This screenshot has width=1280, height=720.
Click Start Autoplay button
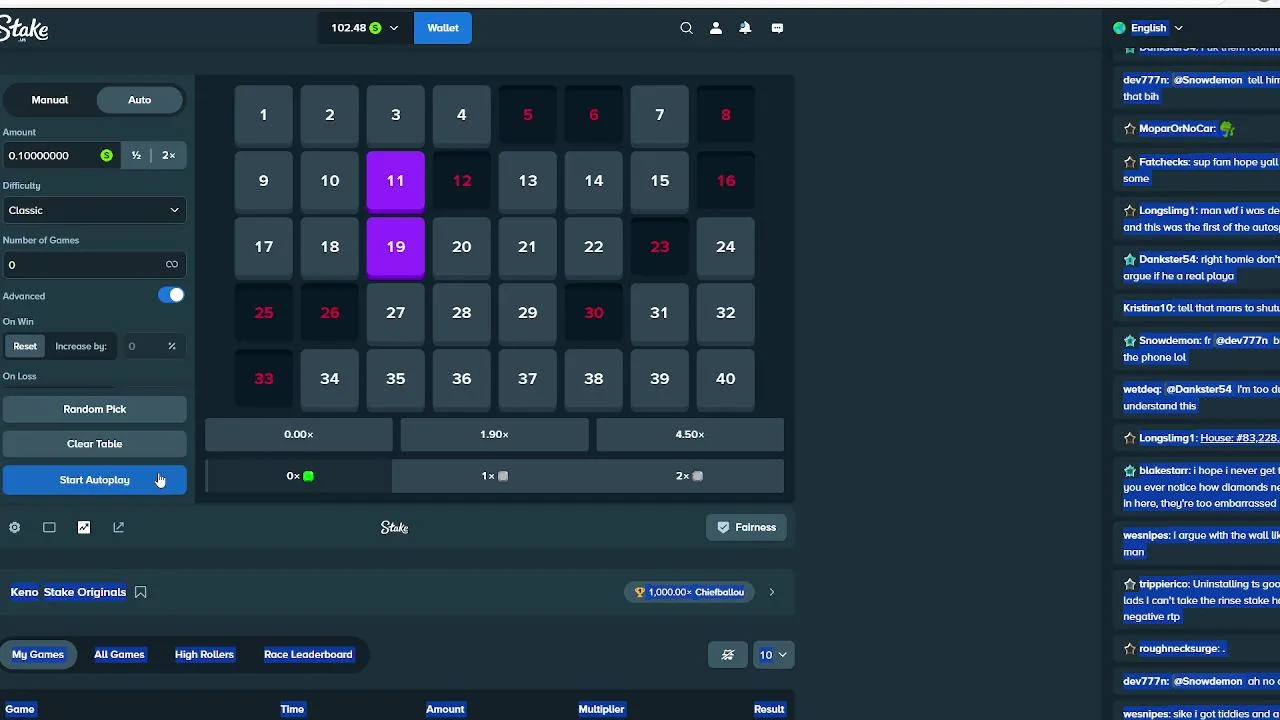pyautogui.click(x=94, y=480)
